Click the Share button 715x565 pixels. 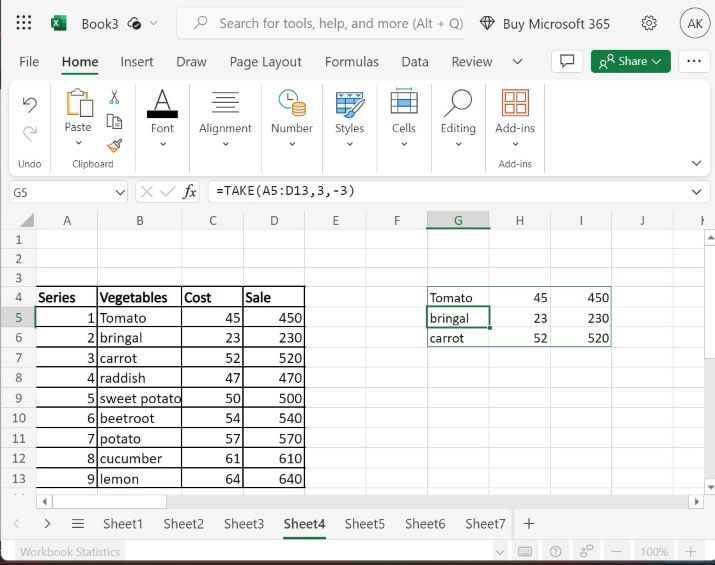point(631,61)
